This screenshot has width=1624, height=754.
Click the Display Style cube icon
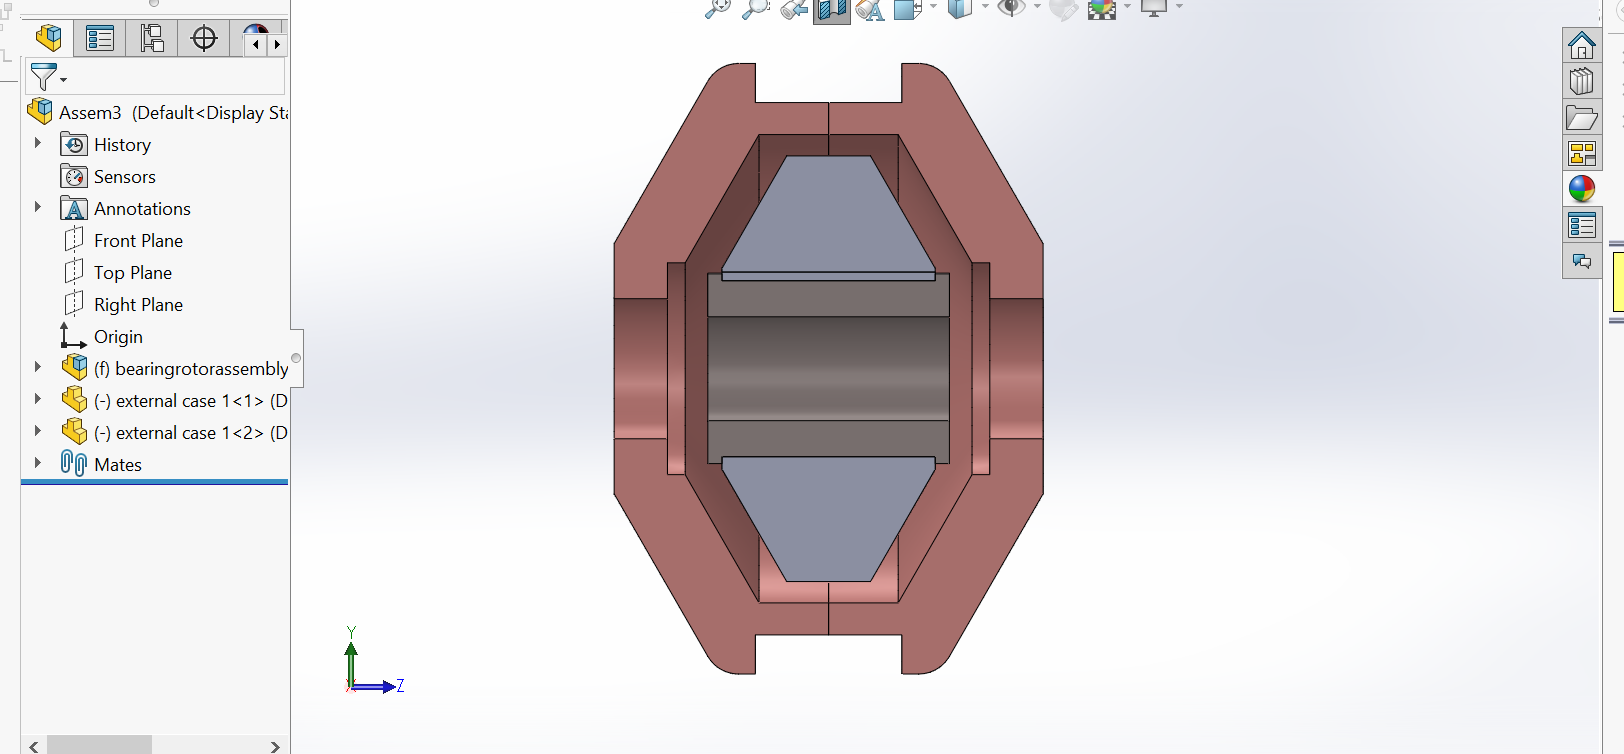click(960, 9)
